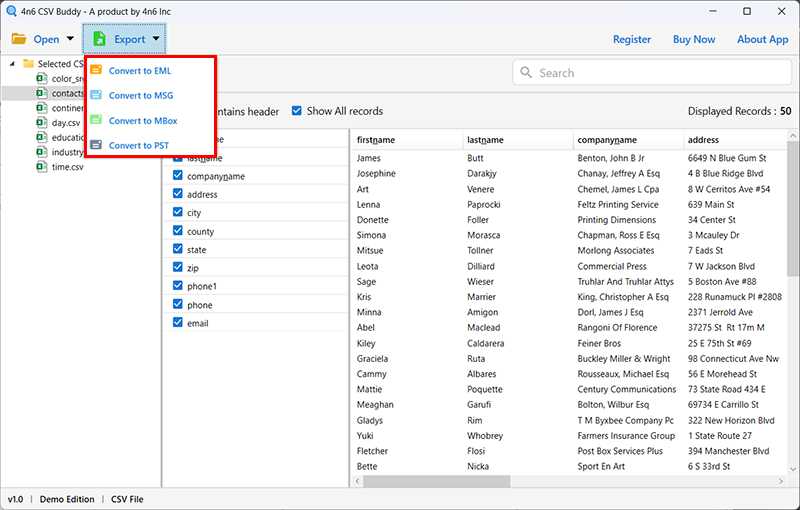The width and height of the screenshot is (800, 510).
Task: Click the Open folder icon
Action: pyautogui.click(x=19, y=39)
